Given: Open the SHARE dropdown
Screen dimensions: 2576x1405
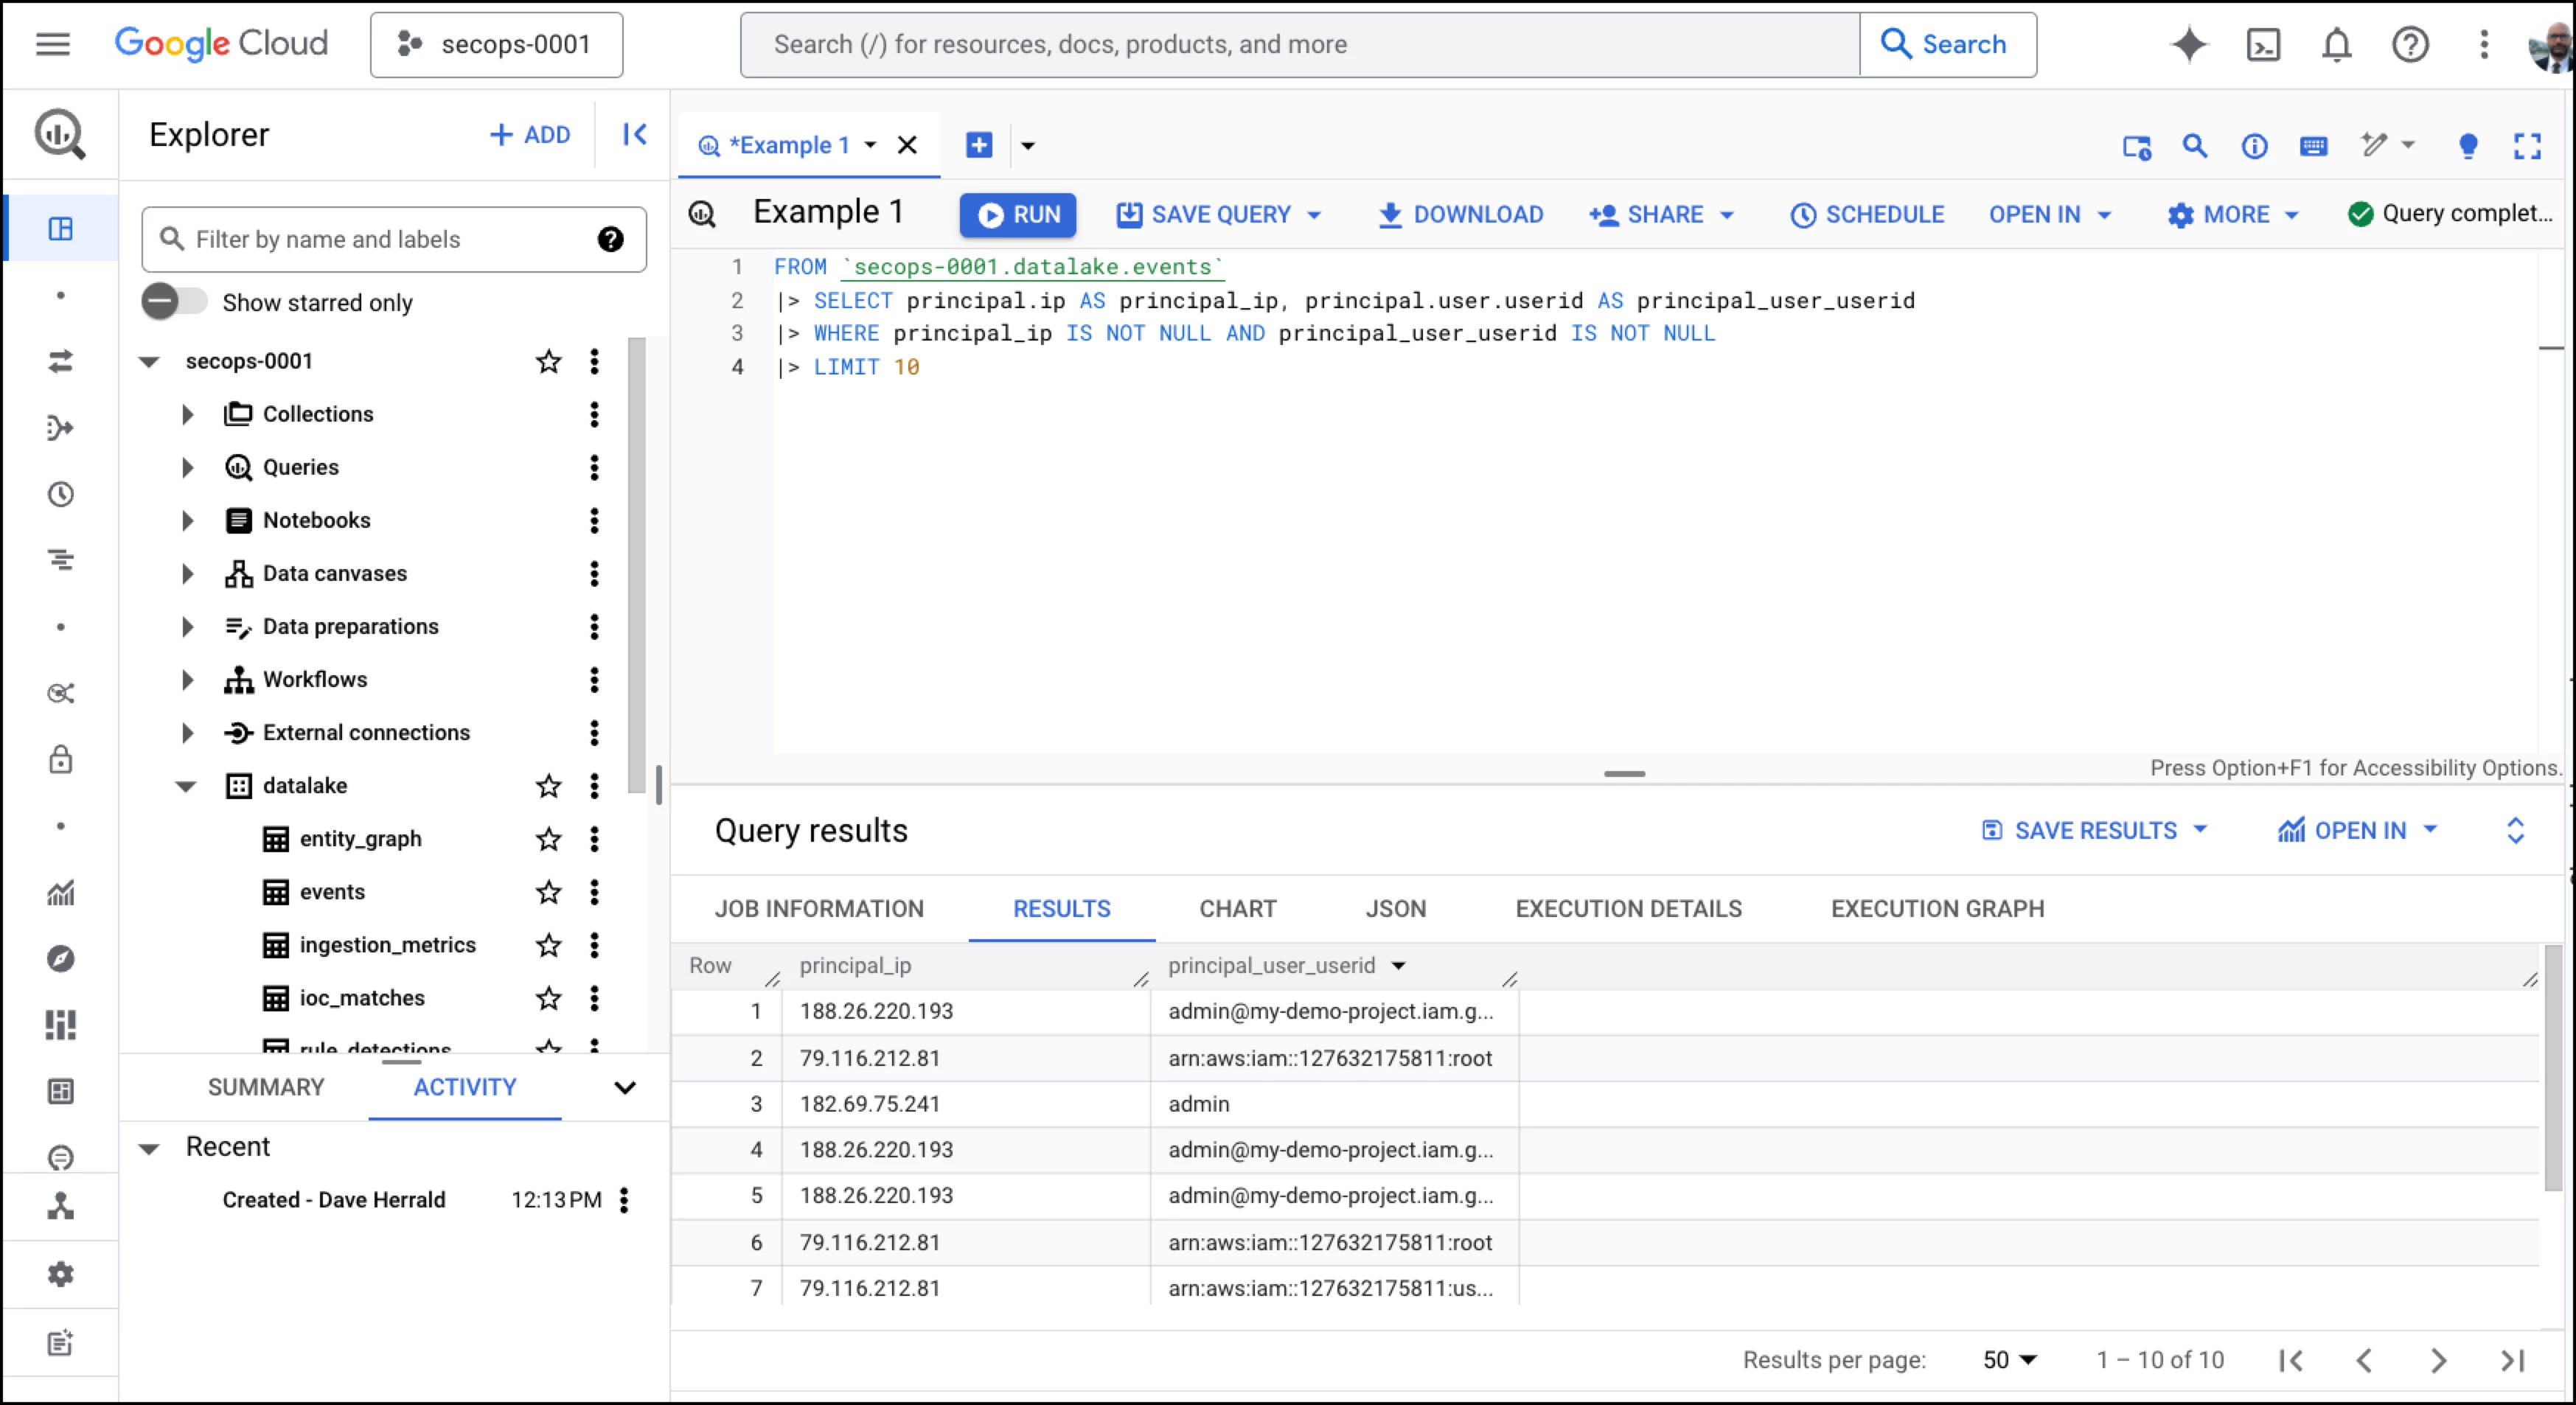Looking at the screenshot, I should click(x=1660, y=214).
